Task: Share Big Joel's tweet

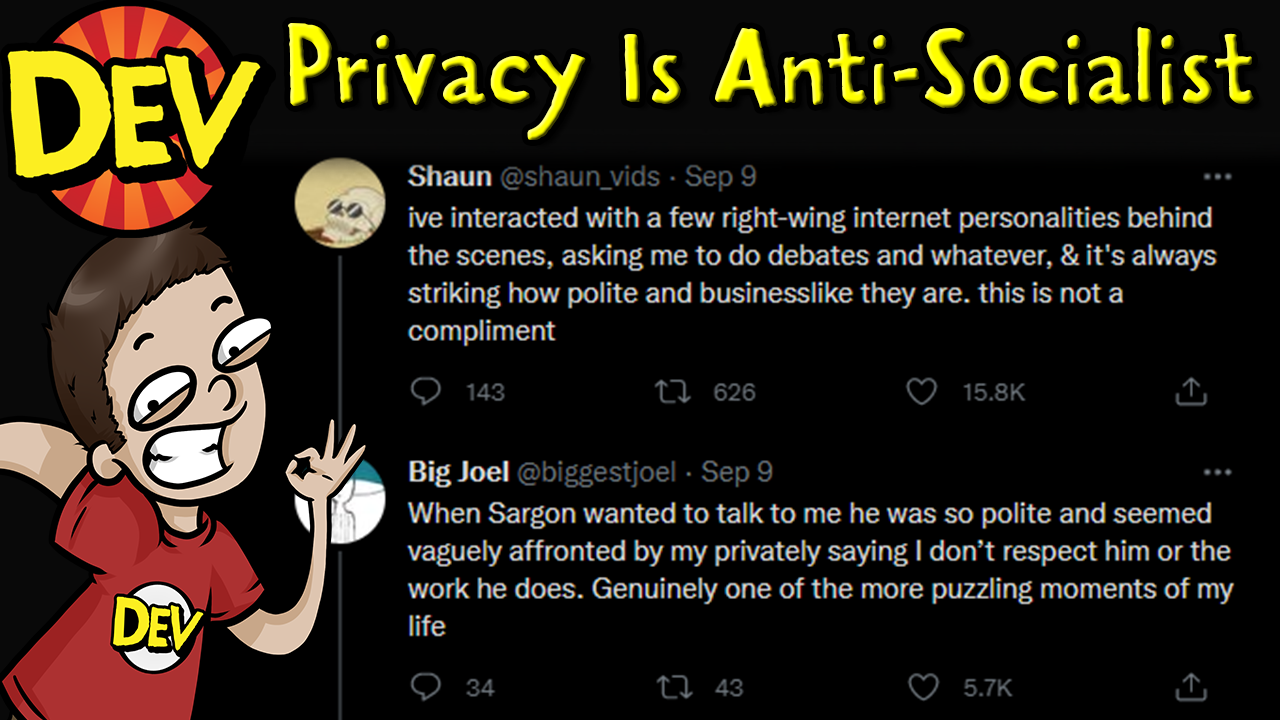Action: pos(1190,687)
